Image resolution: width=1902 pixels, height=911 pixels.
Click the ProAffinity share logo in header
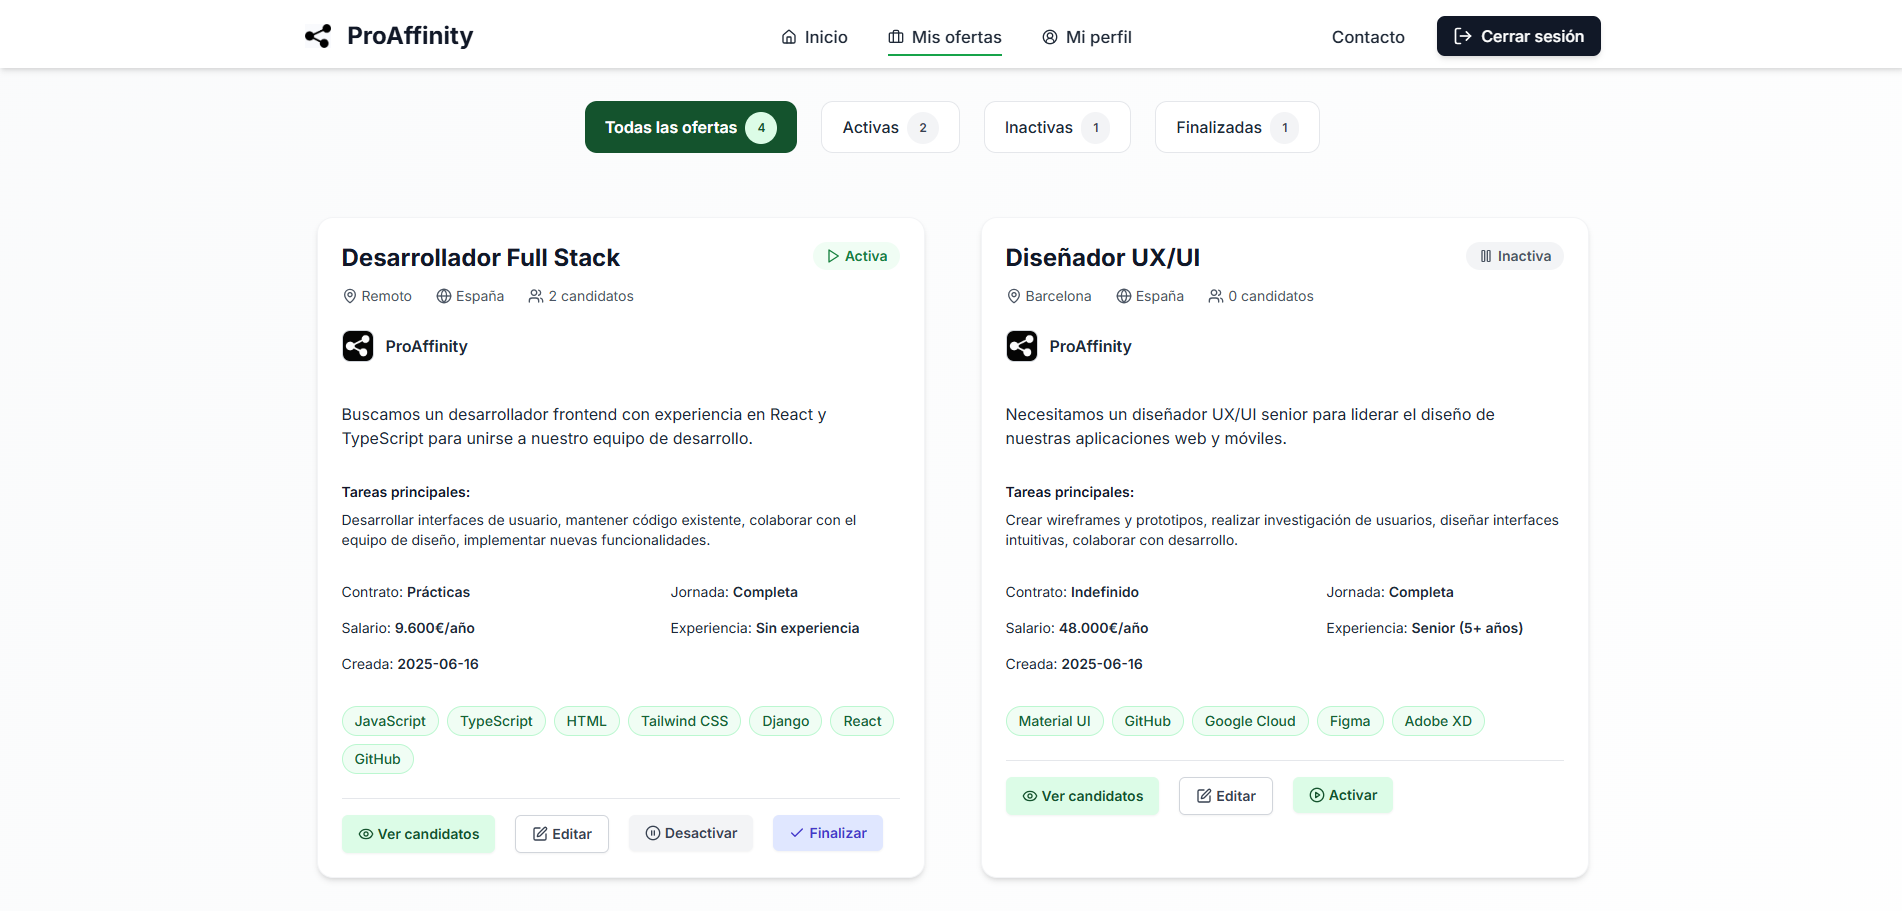coord(318,36)
